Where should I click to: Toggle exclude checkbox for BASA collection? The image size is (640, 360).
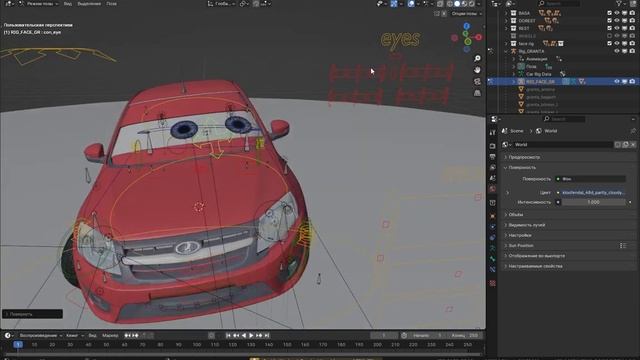[x=609, y=13]
